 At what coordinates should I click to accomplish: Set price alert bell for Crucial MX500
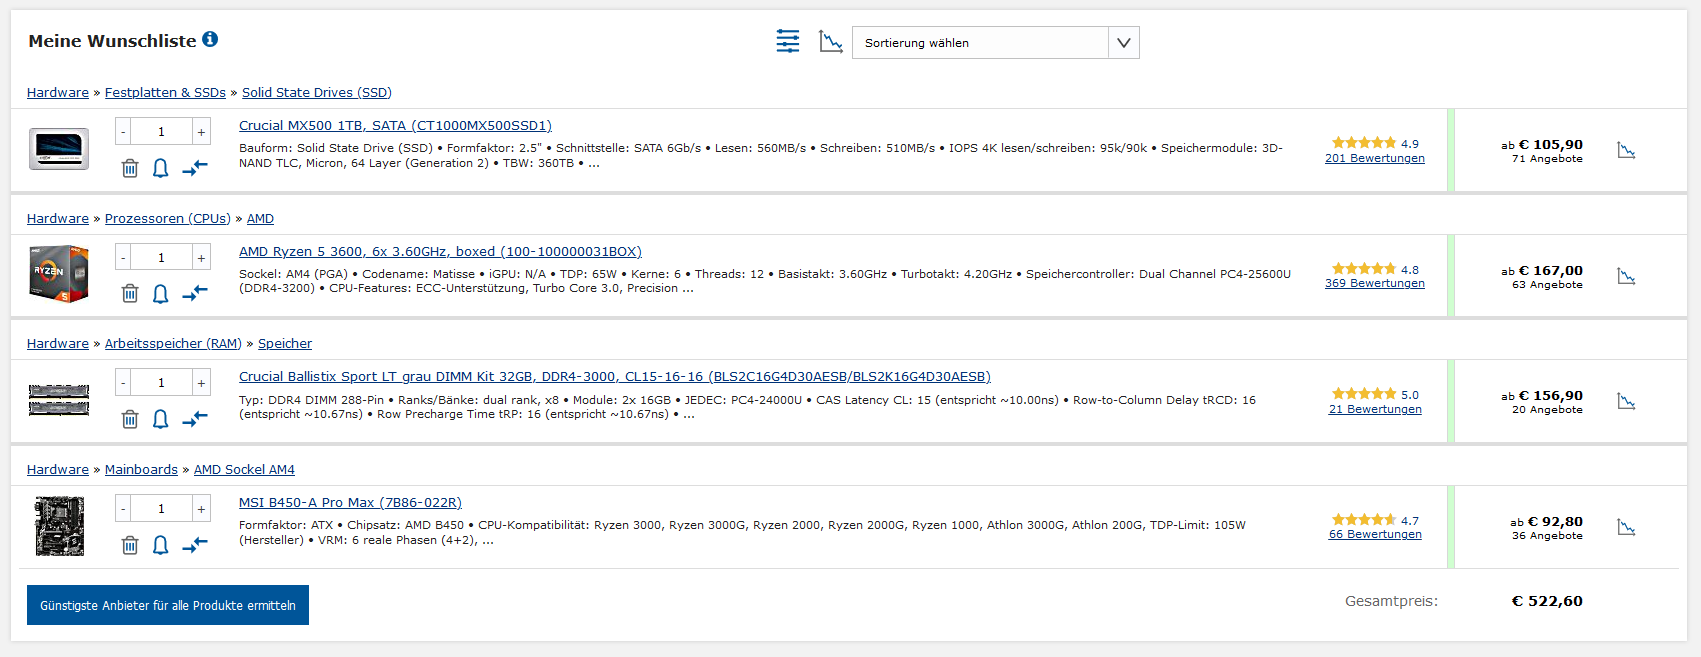(160, 168)
